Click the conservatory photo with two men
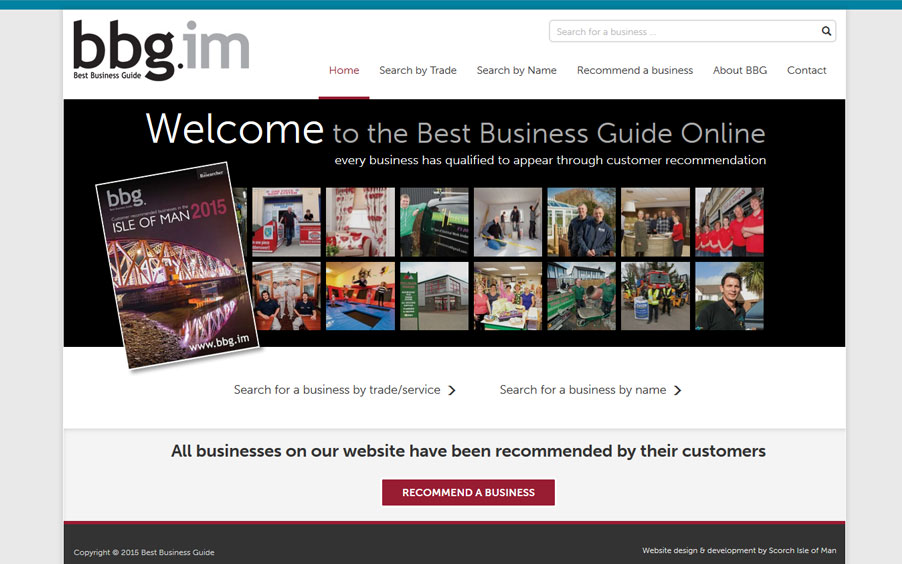This screenshot has height=564, width=902. [581, 222]
